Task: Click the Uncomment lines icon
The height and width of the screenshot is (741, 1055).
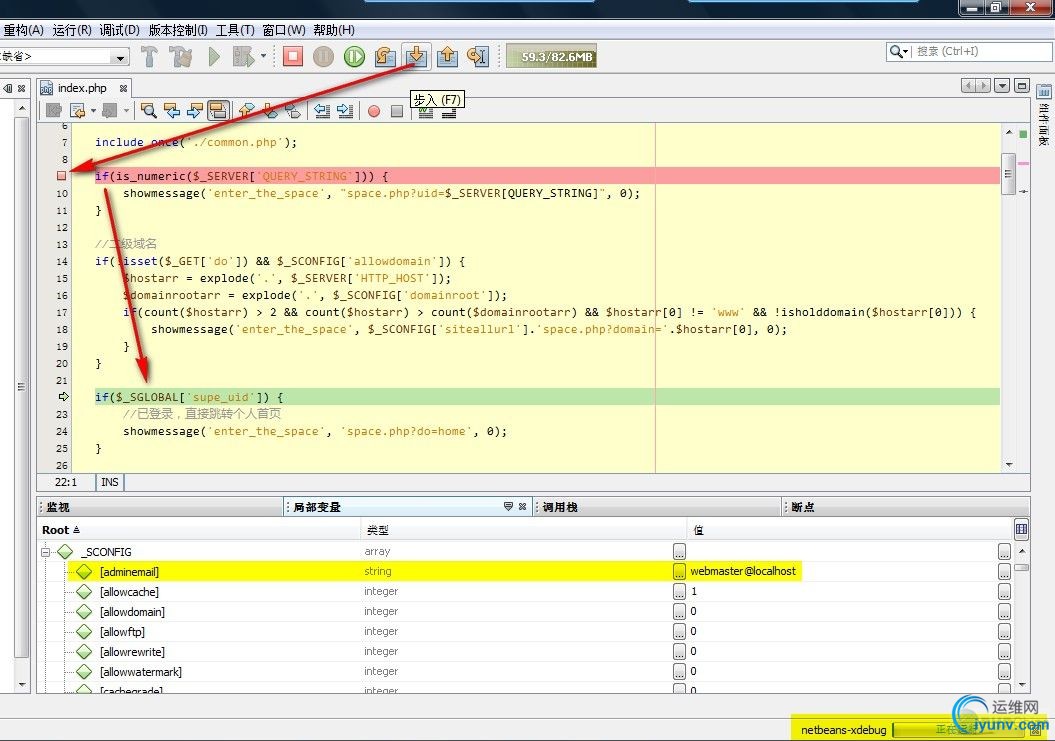Action: 449,112
